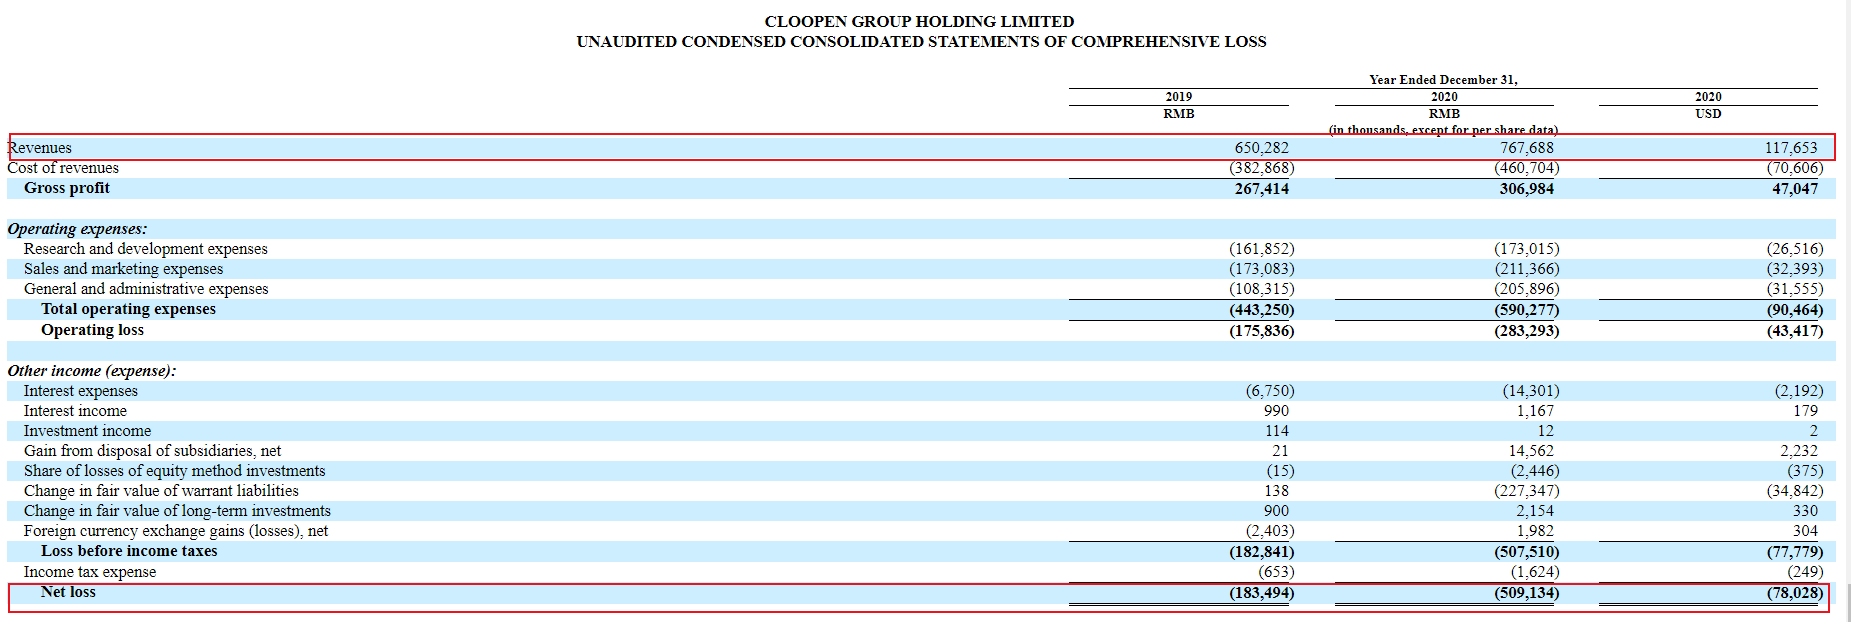This screenshot has height=622, width=1851.
Task: Select 'Loss before income taxes' label
Action: (x=129, y=551)
